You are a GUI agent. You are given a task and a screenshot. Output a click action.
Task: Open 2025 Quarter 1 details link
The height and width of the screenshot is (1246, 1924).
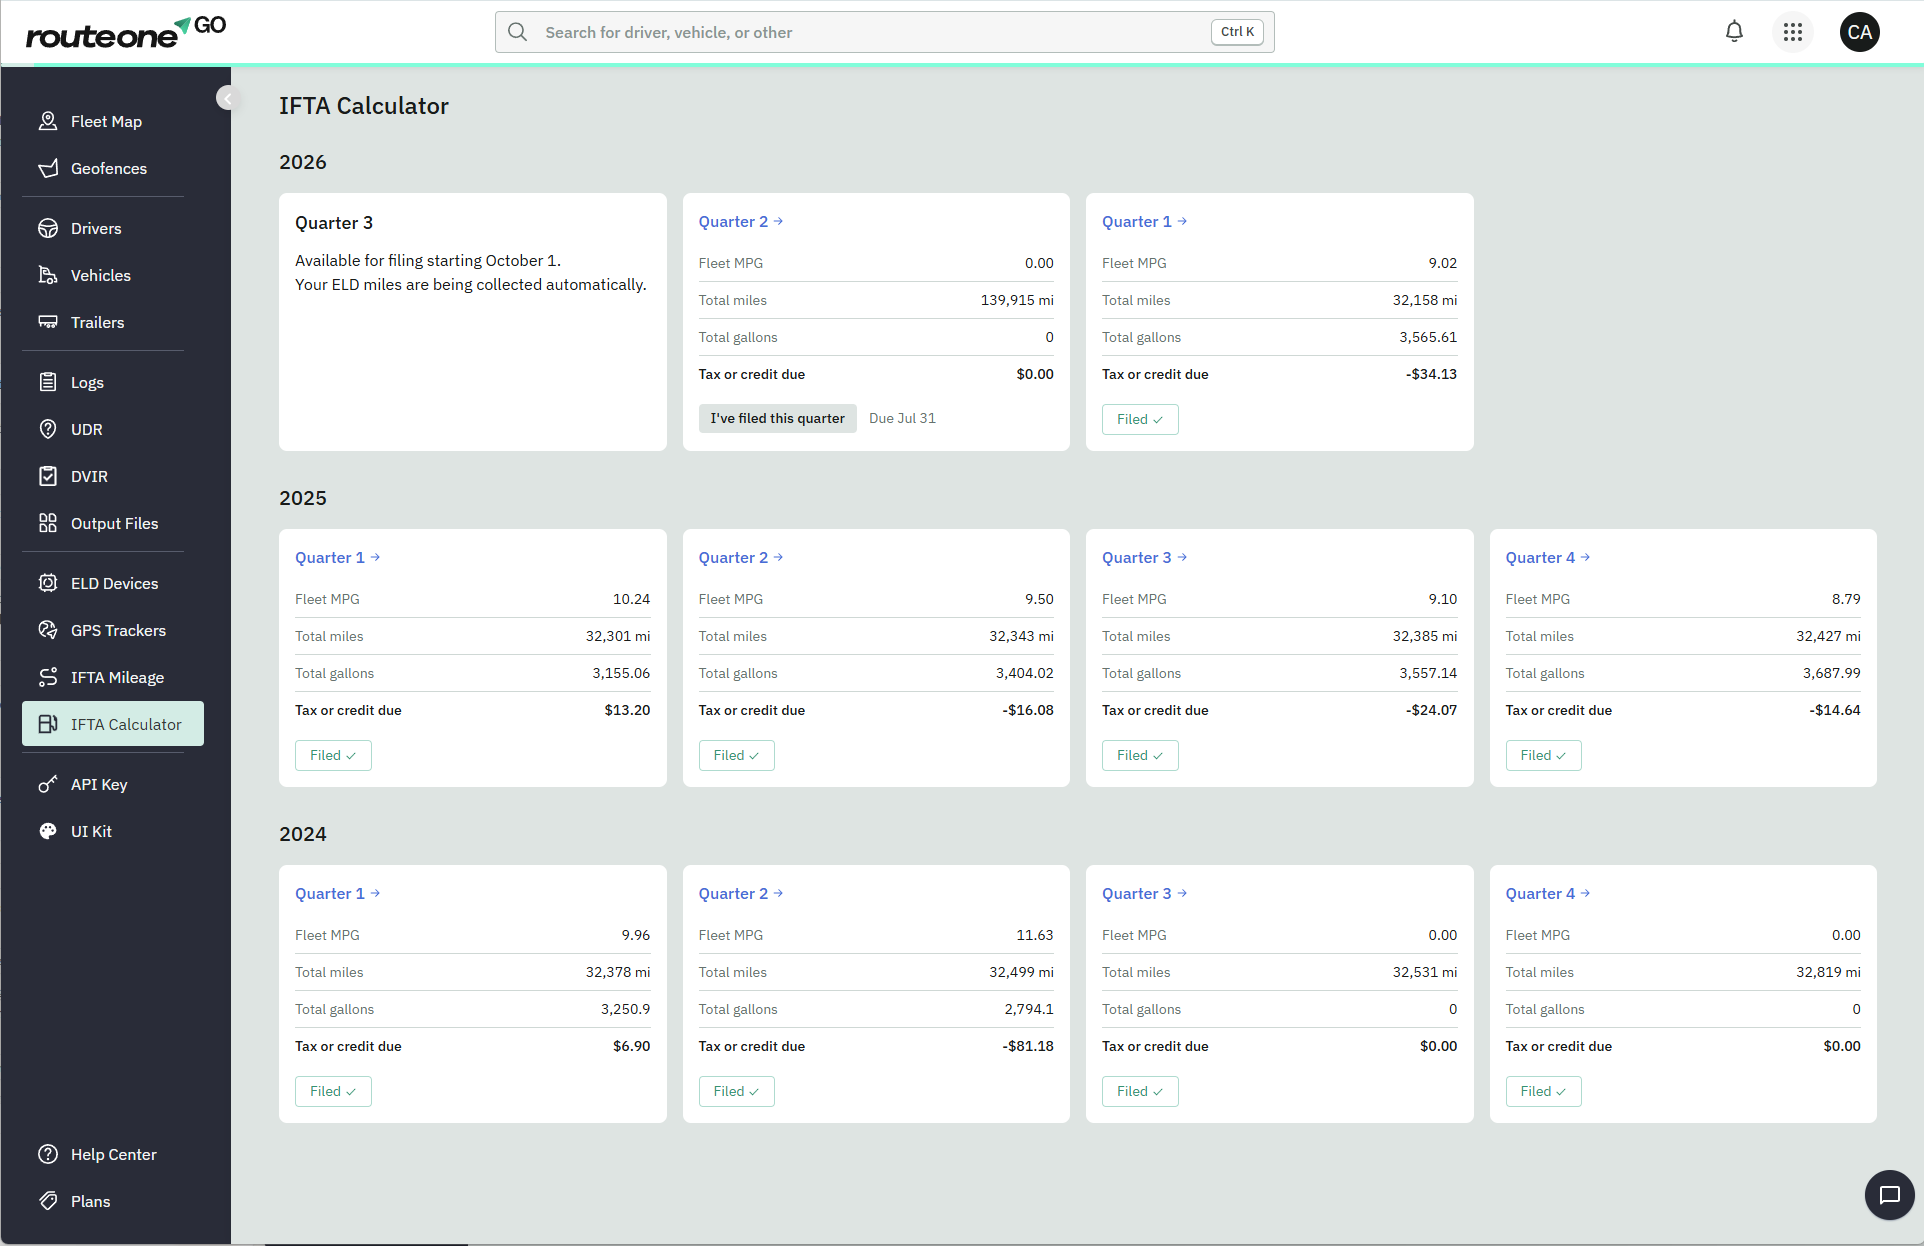337,557
